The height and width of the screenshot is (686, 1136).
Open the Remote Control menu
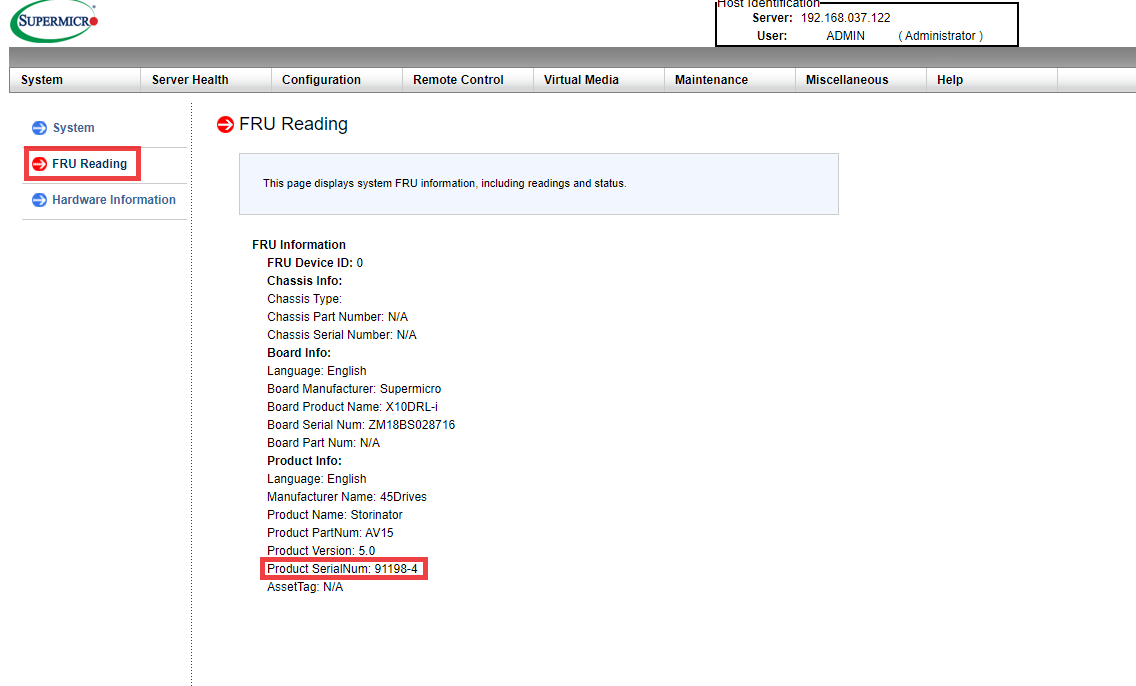tap(458, 80)
